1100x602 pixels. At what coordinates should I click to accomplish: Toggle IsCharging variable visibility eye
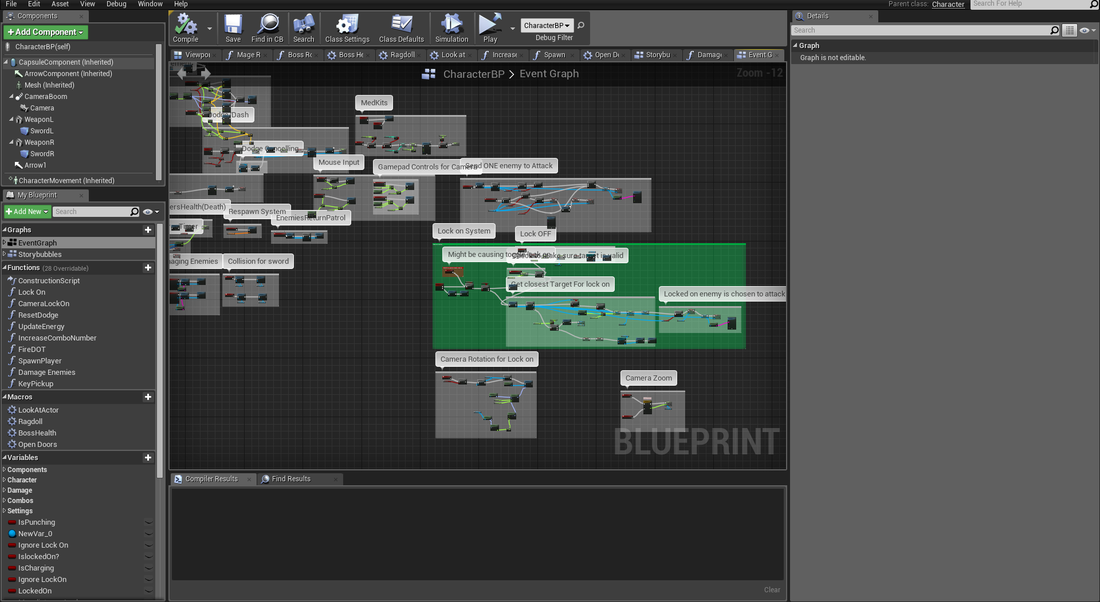tap(148, 568)
